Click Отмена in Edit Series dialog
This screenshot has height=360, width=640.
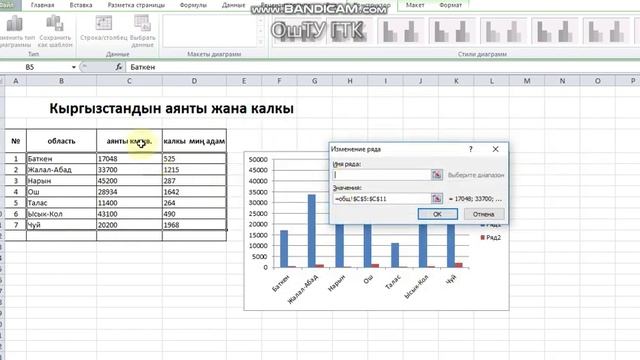pyautogui.click(x=484, y=214)
